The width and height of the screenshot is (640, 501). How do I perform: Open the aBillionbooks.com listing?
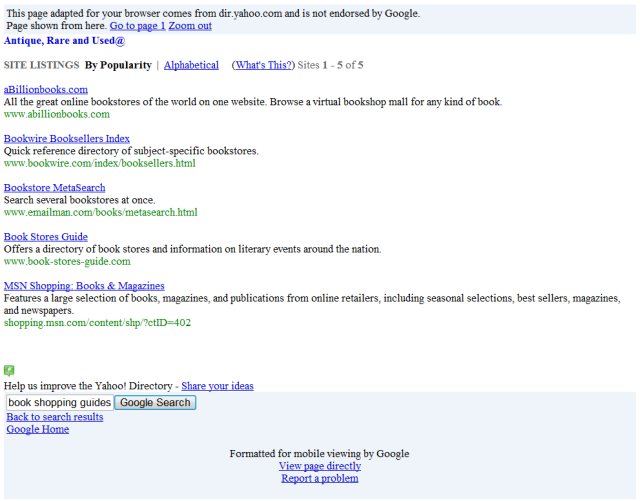click(x=46, y=89)
